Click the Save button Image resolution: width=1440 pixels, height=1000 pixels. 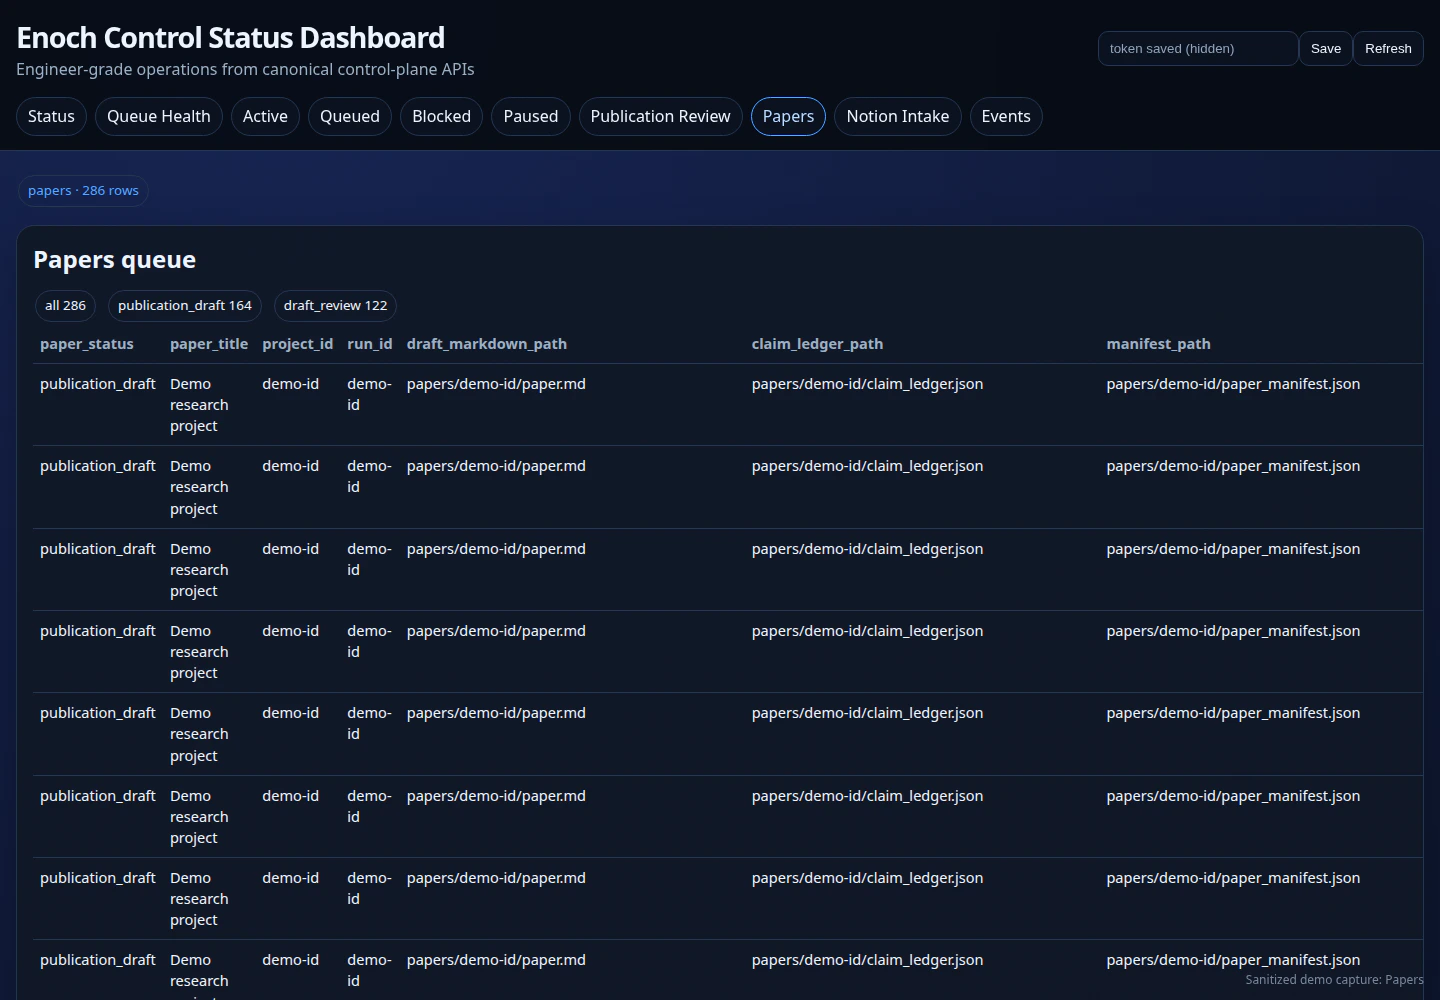click(1326, 48)
